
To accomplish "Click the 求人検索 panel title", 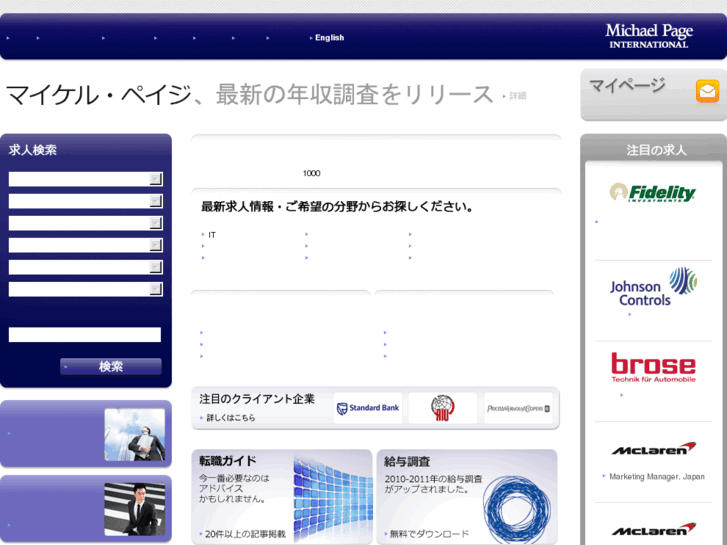I will click(32, 150).
